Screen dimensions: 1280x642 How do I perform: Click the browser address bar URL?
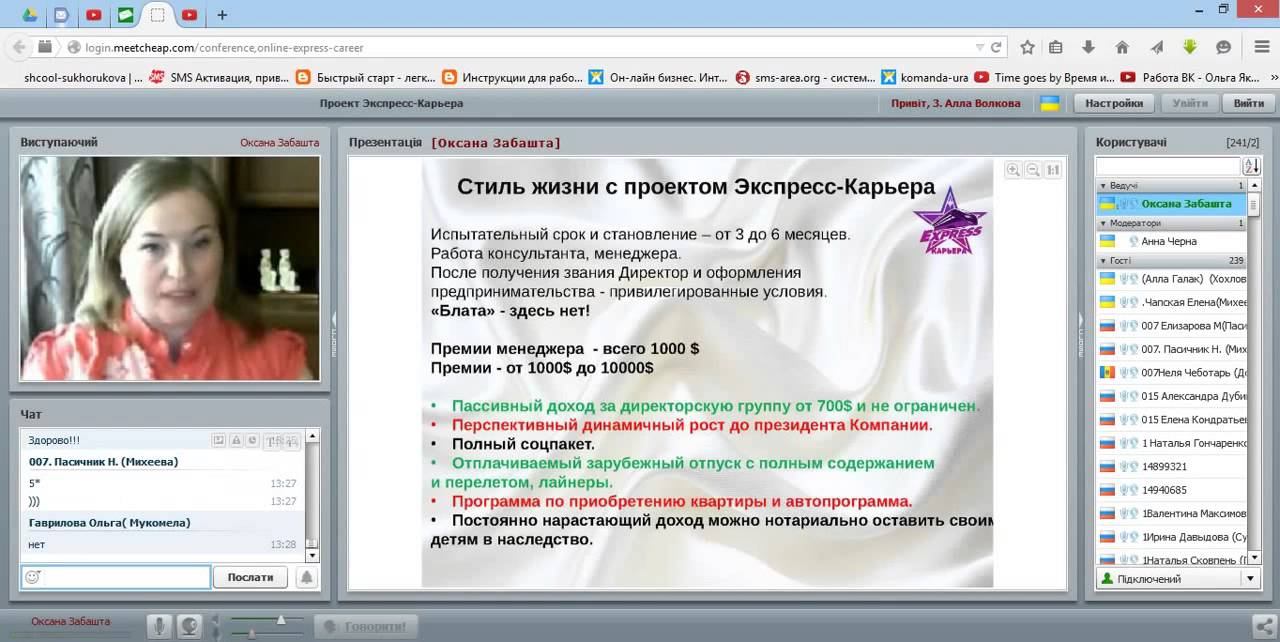coord(224,47)
